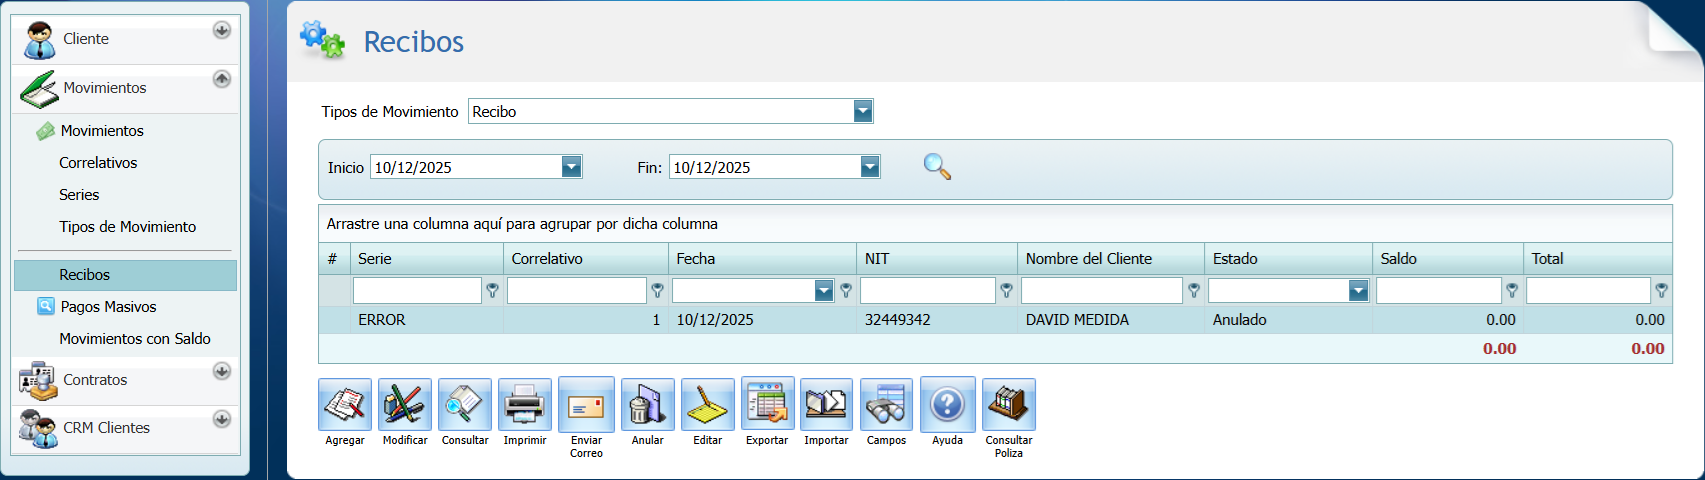Open Correlativos from the sidebar menu
This screenshot has width=1705, height=480.
point(98,163)
